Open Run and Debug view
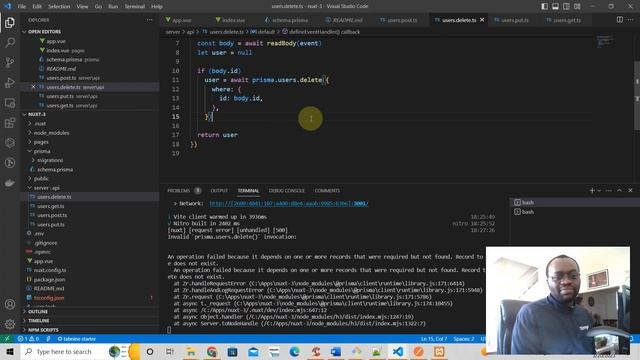 tap(10, 82)
